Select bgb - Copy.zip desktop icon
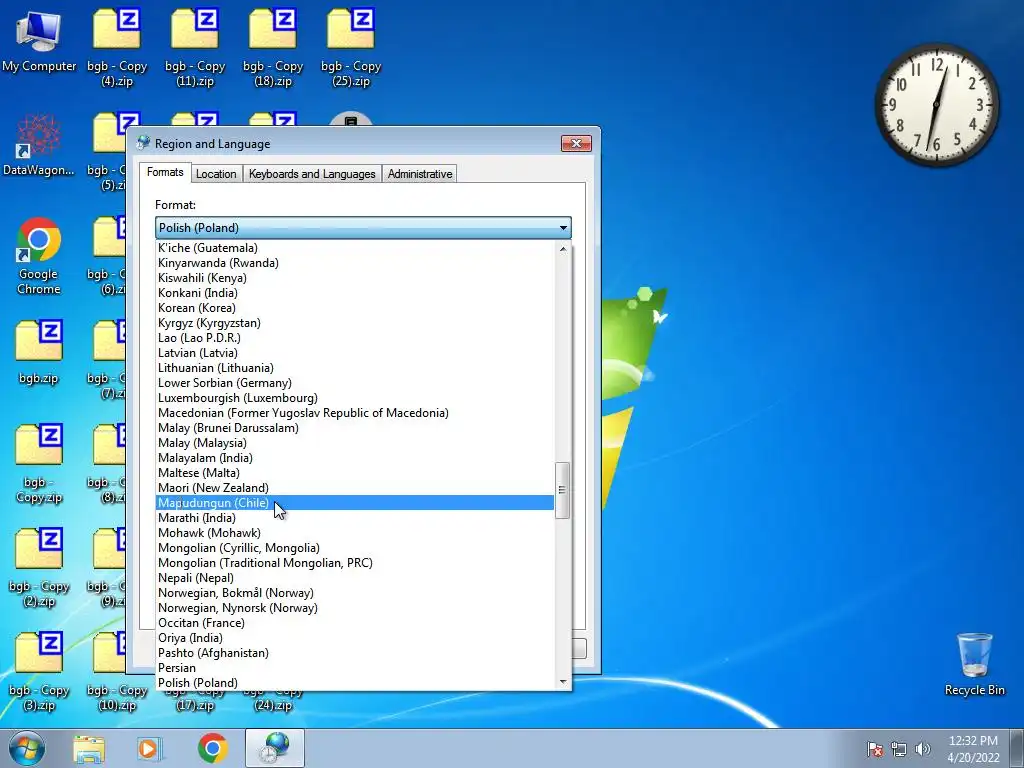This screenshot has width=1024, height=768. coord(39,464)
